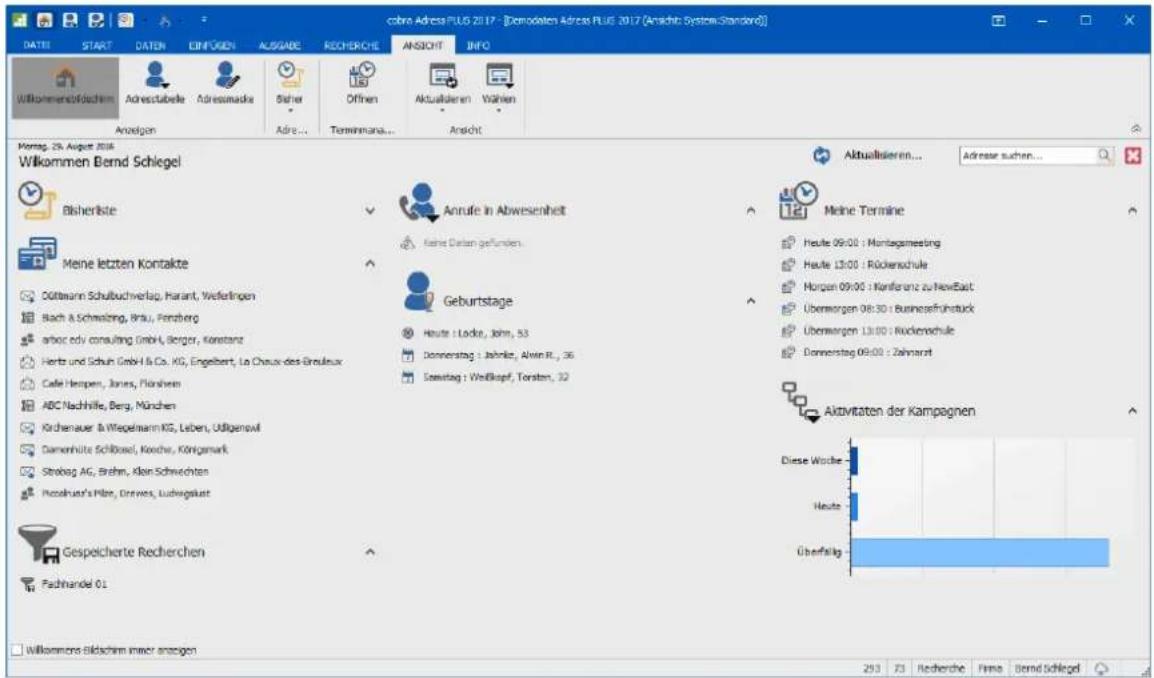Toggle Willkommens-Bildschirm immer anzeigen checkbox

[17, 650]
